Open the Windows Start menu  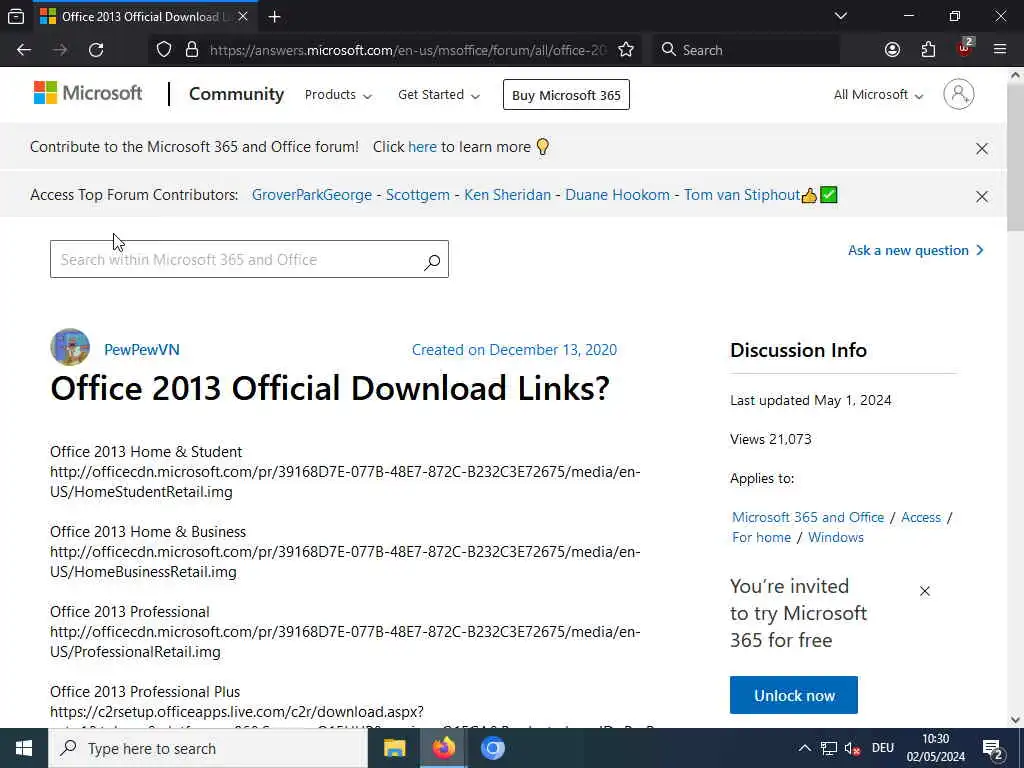(24, 748)
